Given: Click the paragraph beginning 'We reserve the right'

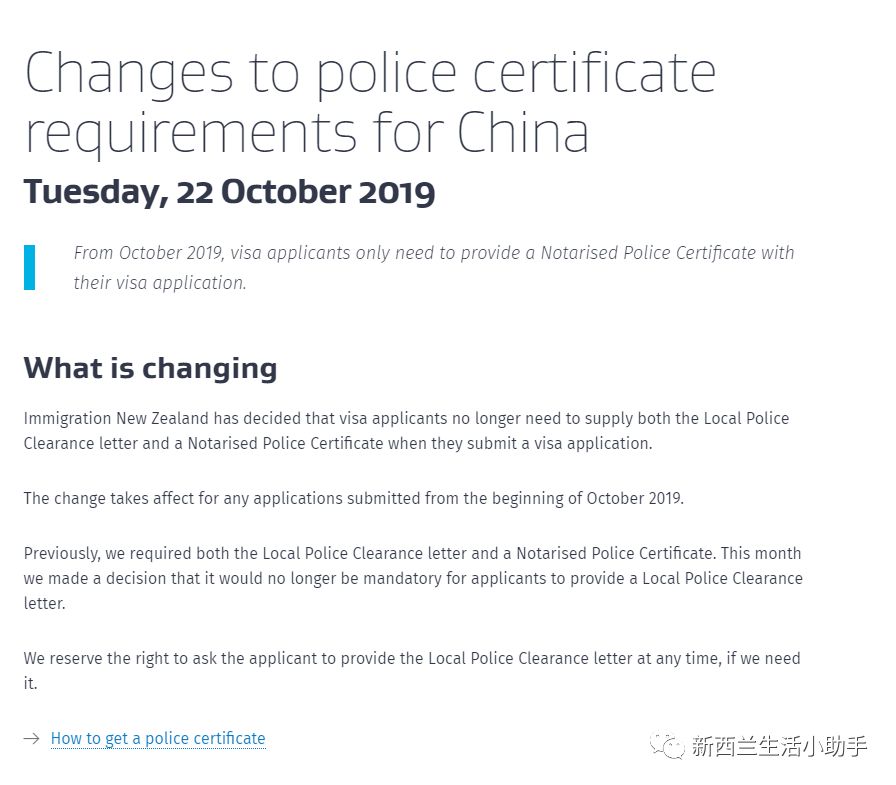Looking at the screenshot, I should 411,670.
